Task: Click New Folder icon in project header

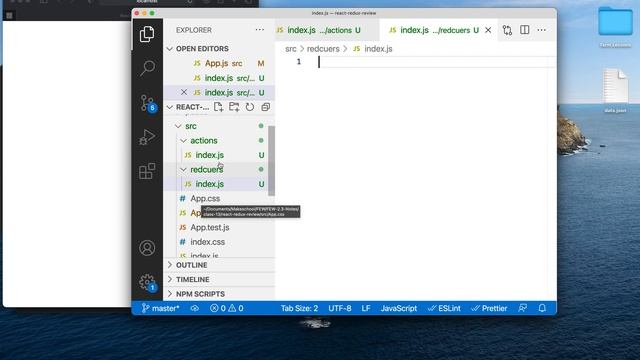Action: (234, 107)
